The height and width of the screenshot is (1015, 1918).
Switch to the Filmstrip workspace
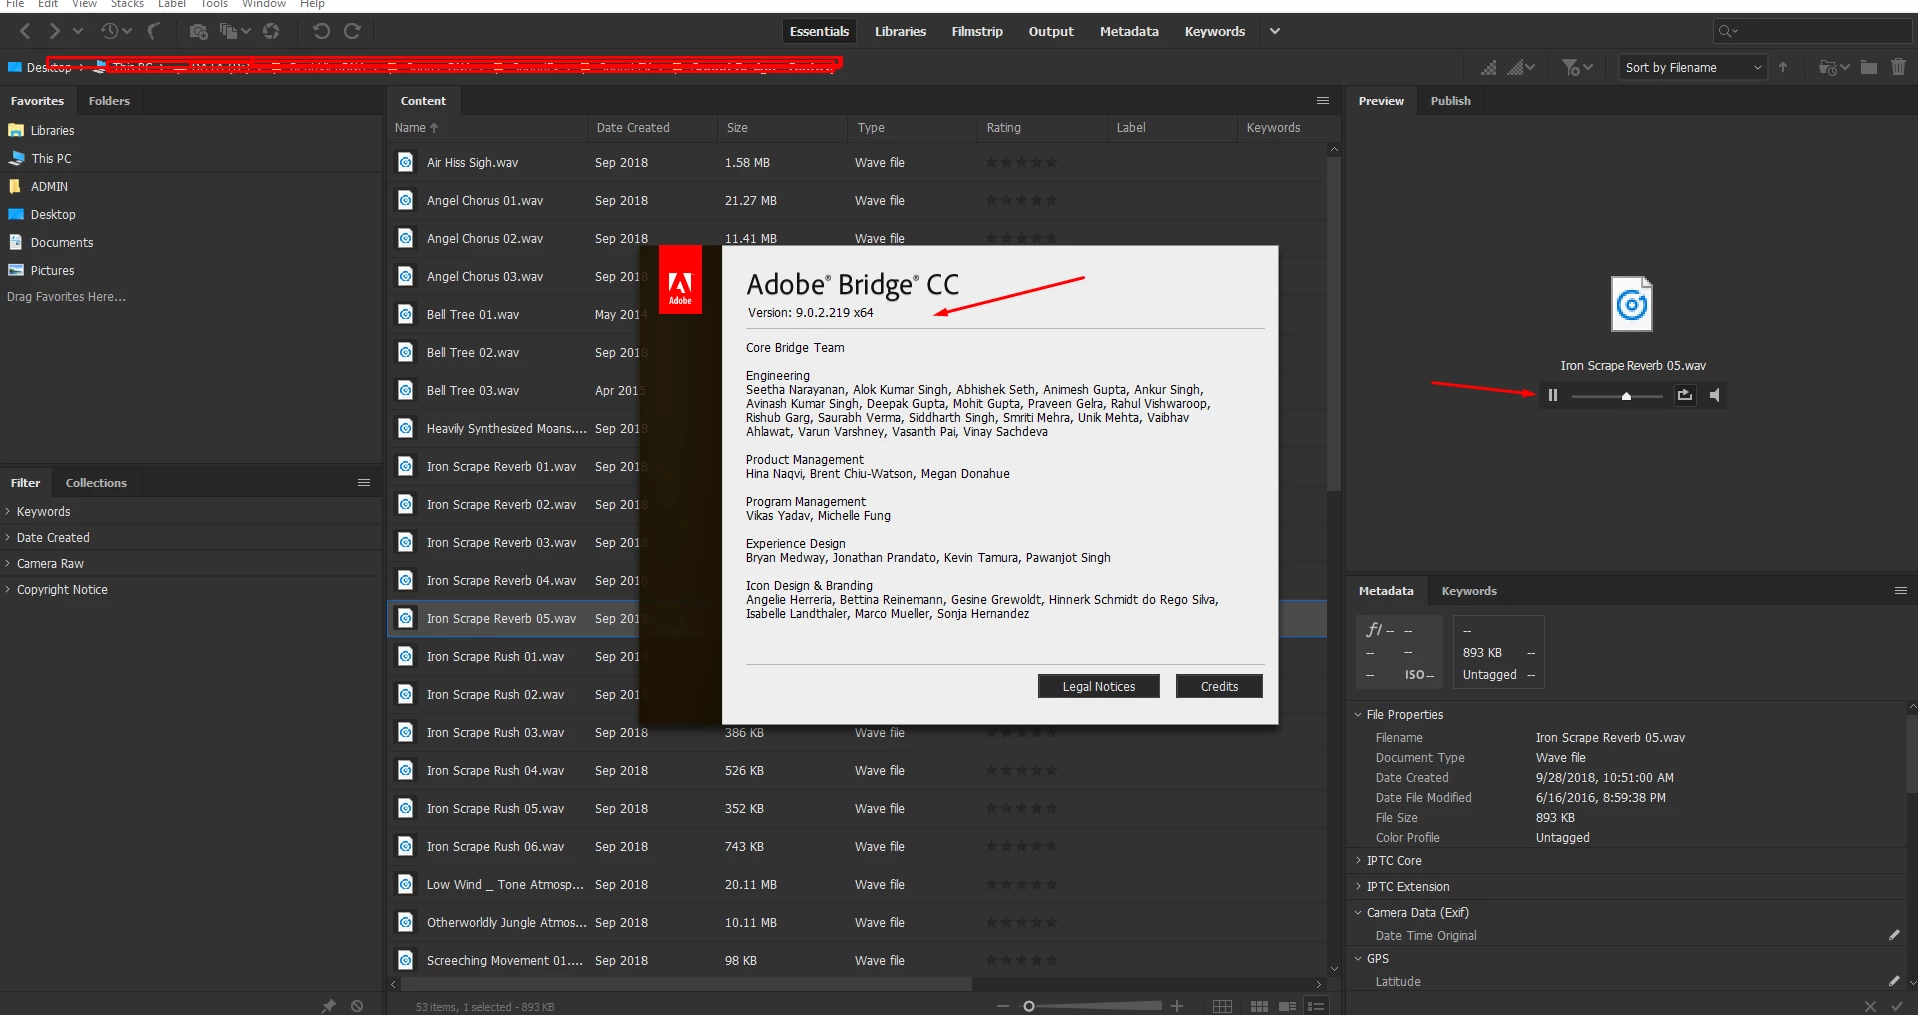(x=977, y=31)
